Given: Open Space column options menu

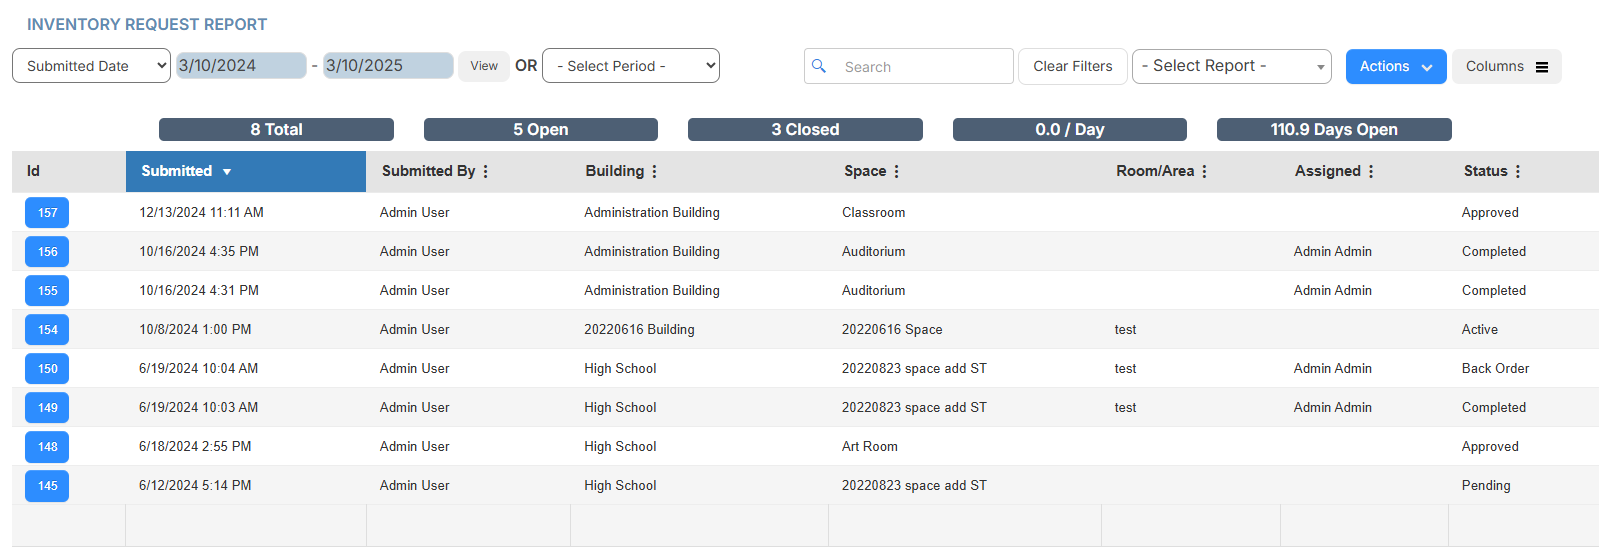Looking at the screenshot, I should (x=897, y=171).
